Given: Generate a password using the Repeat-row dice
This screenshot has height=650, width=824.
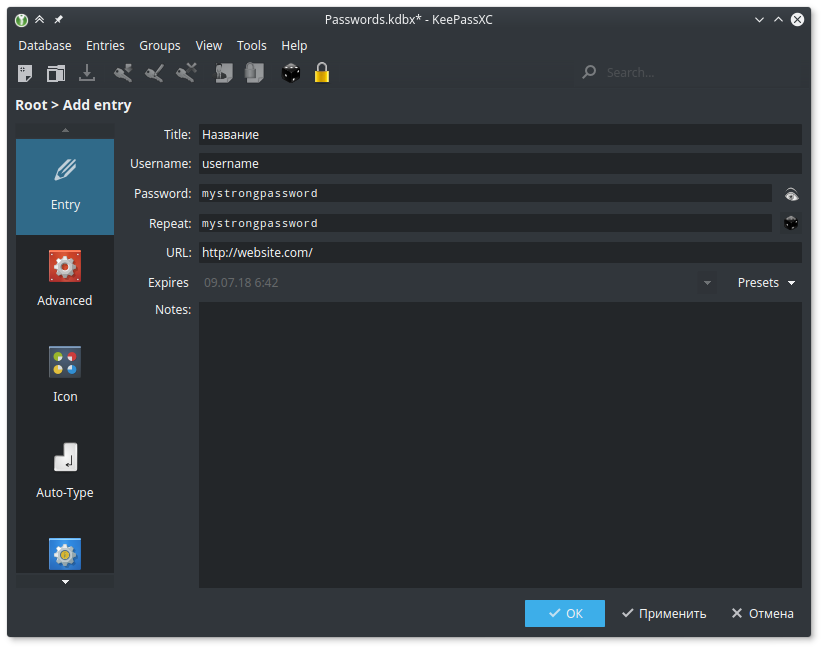Looking at the screenshot, I should coord(791,224).
